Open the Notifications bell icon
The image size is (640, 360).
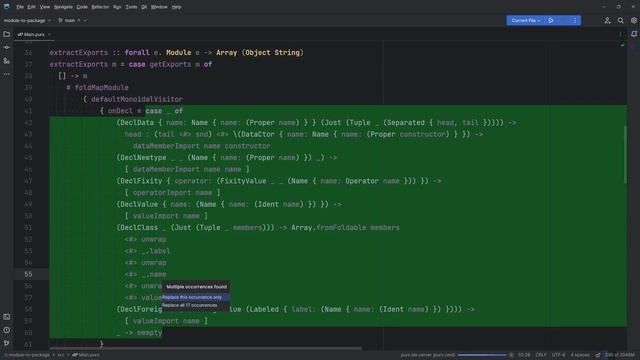pyautogui.click(x=633, y=34)
